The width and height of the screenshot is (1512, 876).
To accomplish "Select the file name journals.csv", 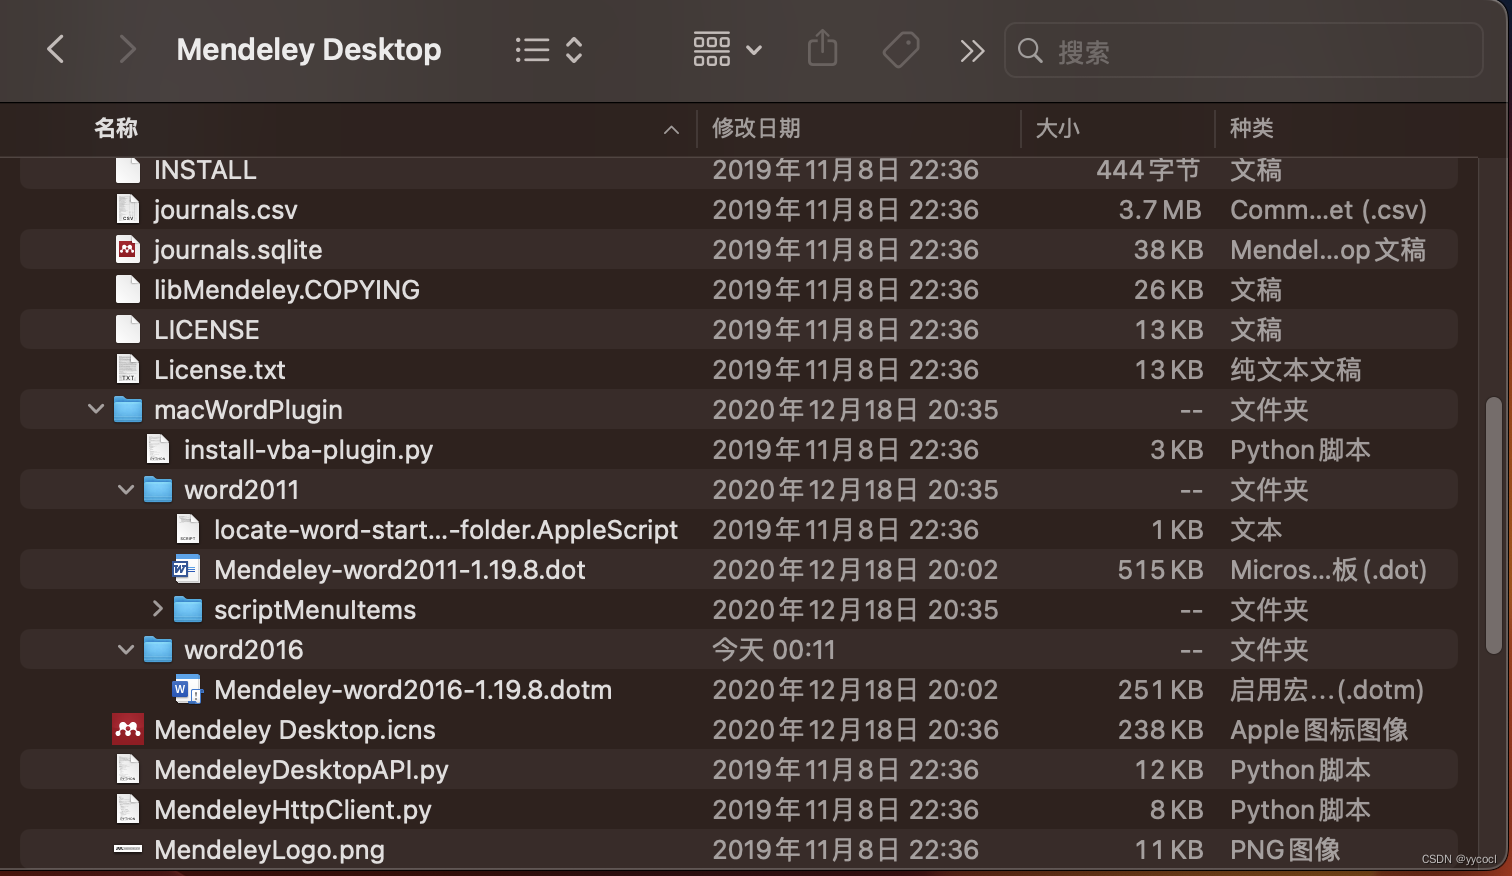I will tap(226, 210).
